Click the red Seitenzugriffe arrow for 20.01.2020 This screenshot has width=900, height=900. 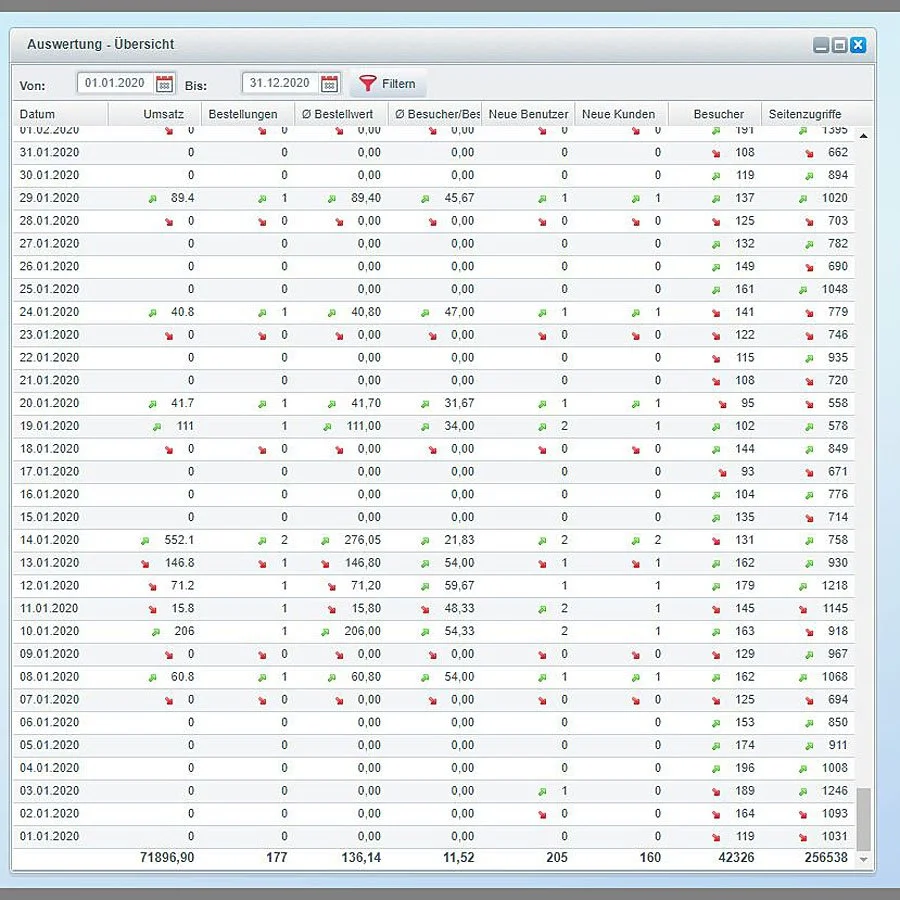tap(811, 403)
